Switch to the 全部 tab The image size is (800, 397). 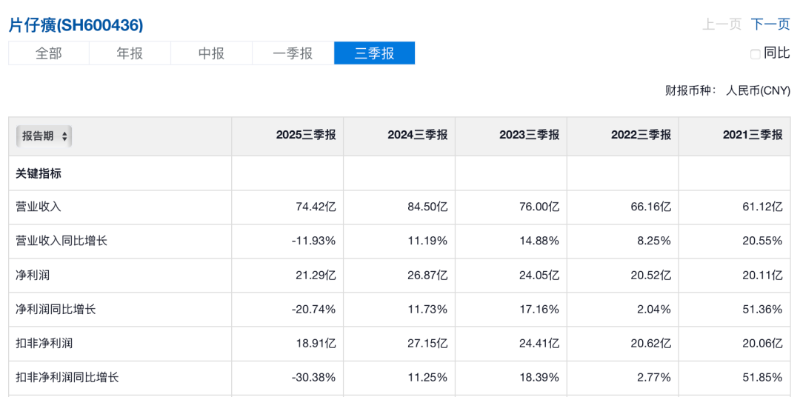tap(48, 53)
